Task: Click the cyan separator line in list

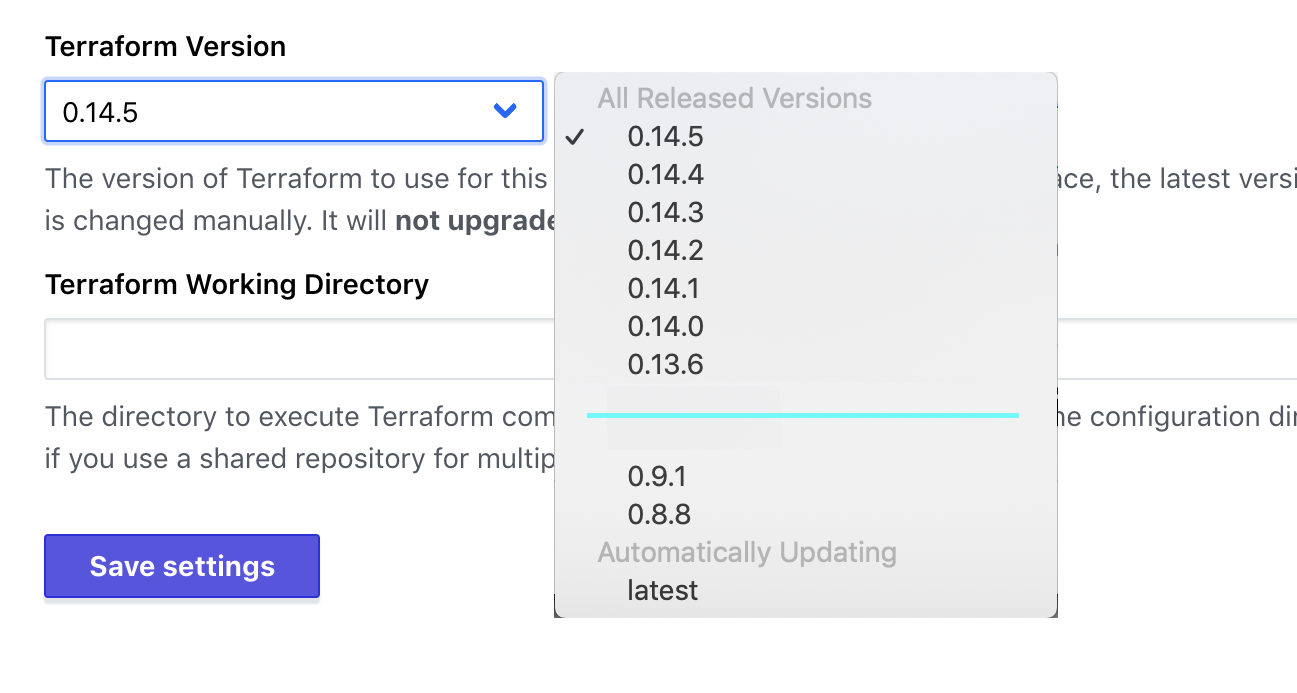Action: (x=803, y=415)
